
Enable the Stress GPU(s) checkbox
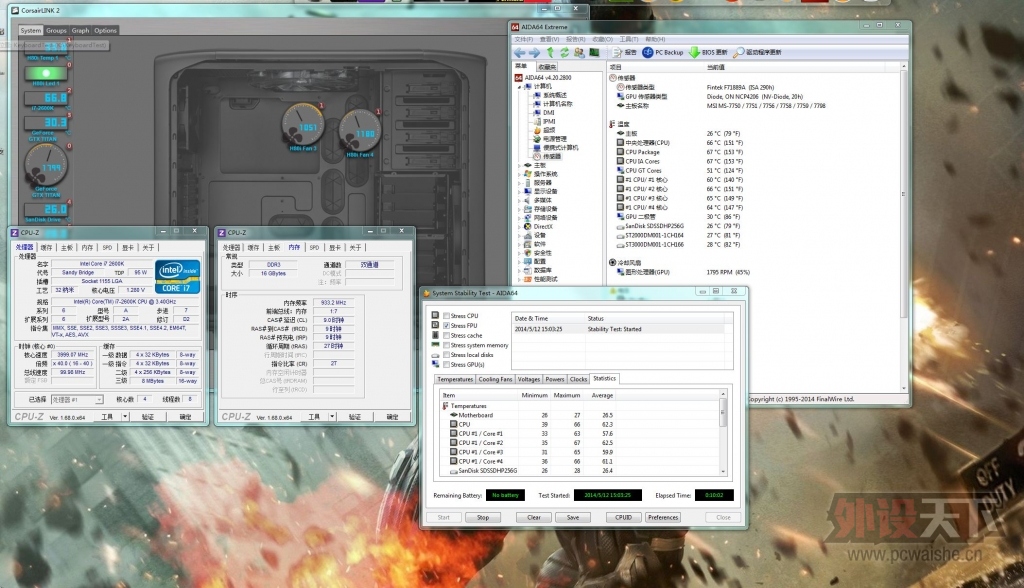(446, 365)
